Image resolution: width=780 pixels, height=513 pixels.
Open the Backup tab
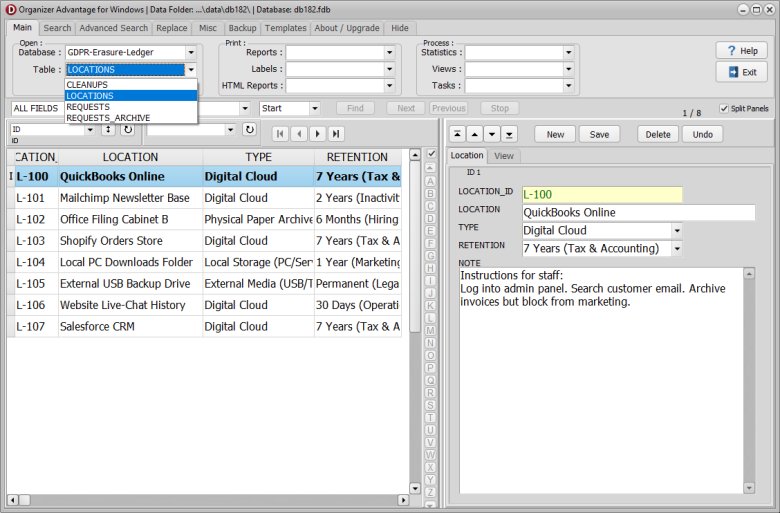(x=242, y=28)
